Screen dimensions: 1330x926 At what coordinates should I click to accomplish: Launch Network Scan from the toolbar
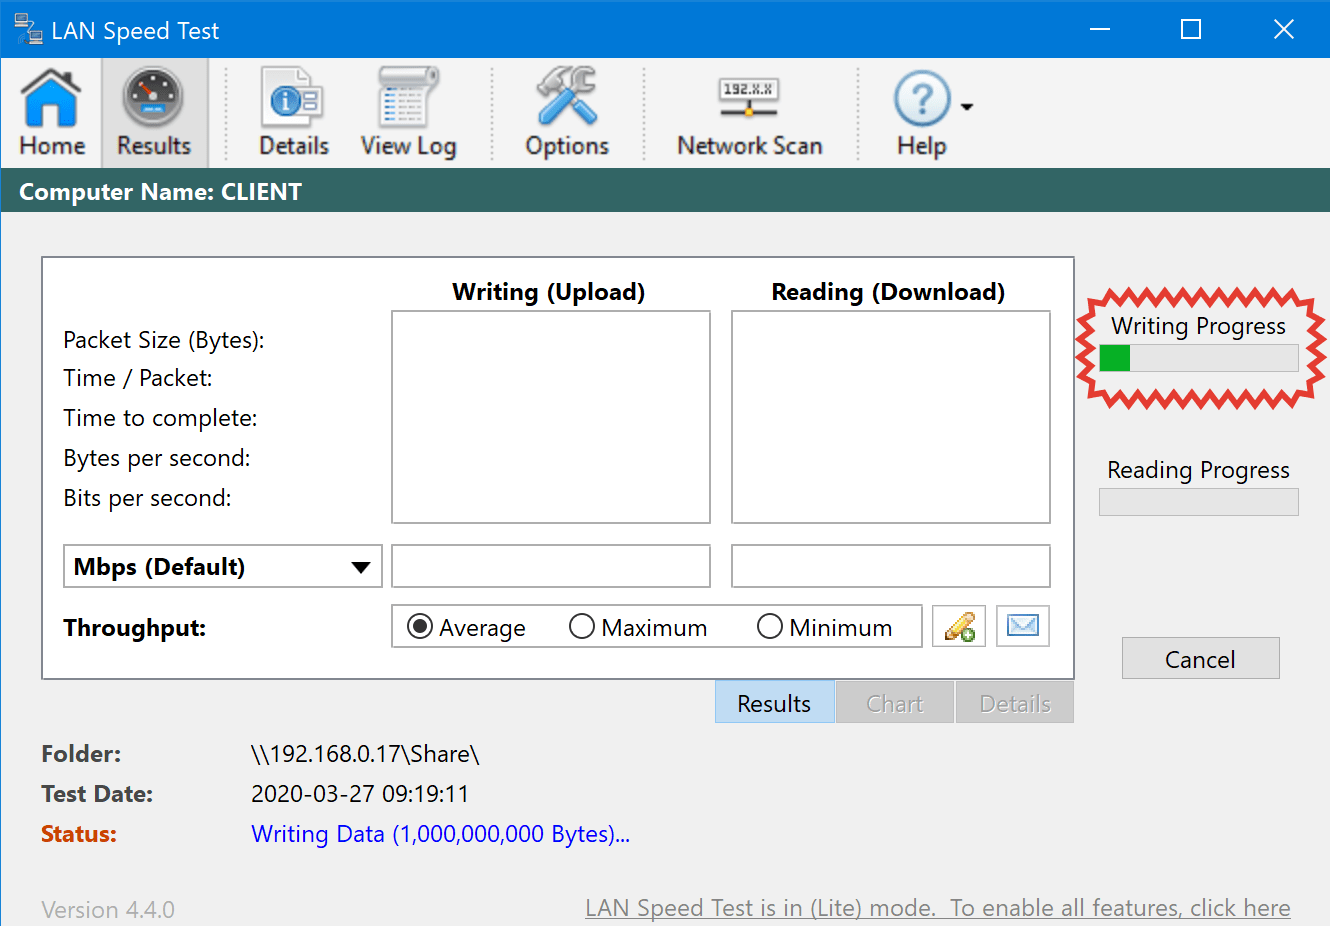[x=749, y=117]
